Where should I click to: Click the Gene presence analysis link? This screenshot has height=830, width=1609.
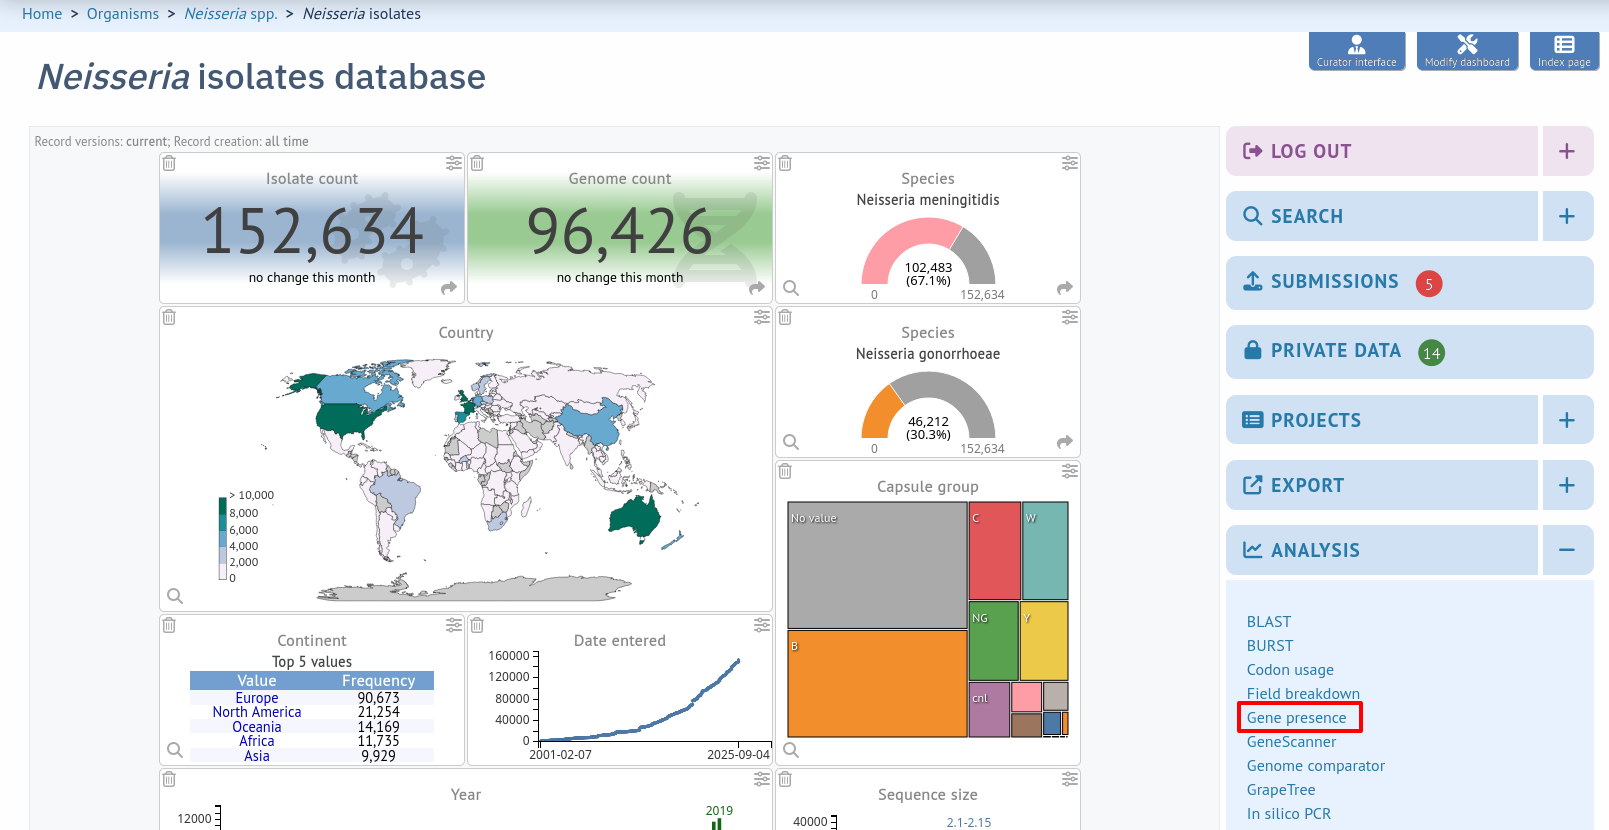click(x=1296, y=718)
